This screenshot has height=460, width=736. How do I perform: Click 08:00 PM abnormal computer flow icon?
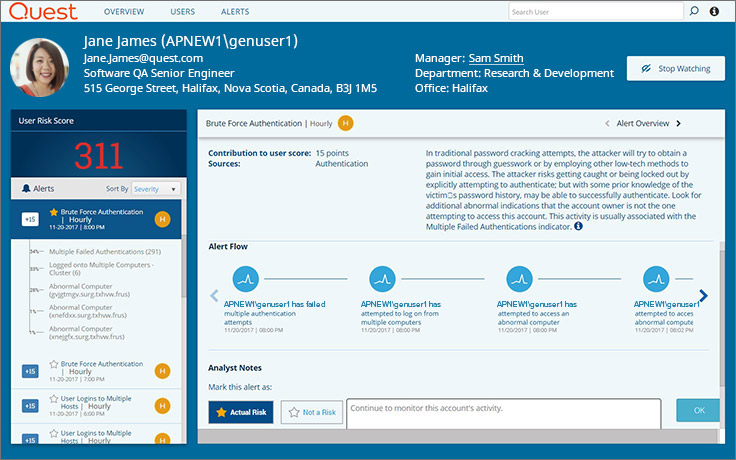coord(519,279)
